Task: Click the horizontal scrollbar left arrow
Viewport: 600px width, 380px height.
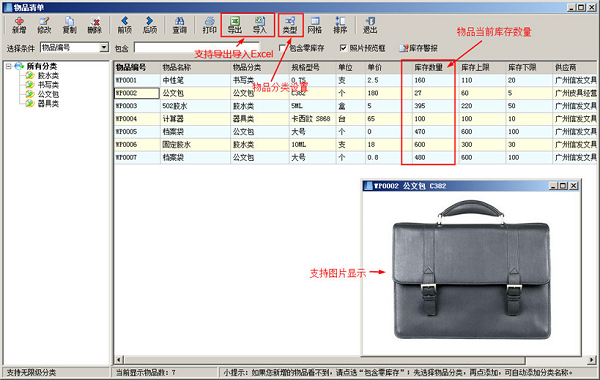Action: (x=119, y=360)
